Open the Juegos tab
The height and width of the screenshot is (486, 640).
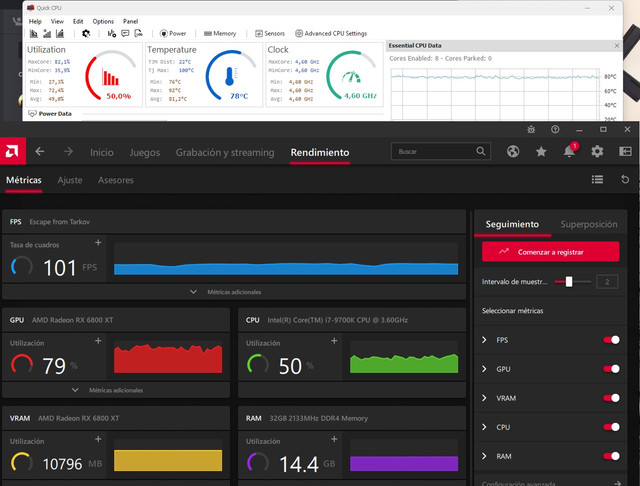[x=145, y=152]
